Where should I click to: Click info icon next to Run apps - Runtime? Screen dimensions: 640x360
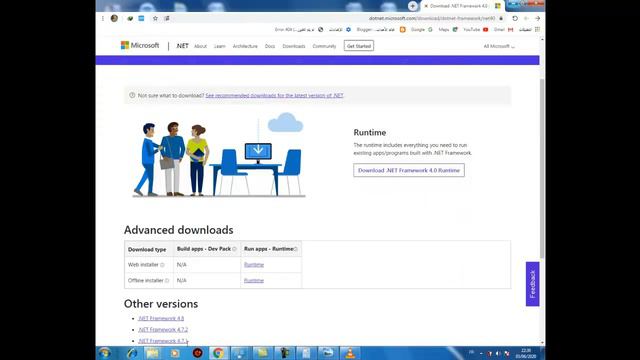(296, 249)
